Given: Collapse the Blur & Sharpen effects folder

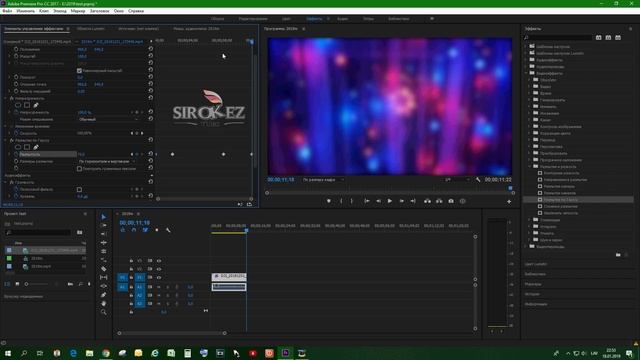Looking at the screenshot, I should pos(530,167).
